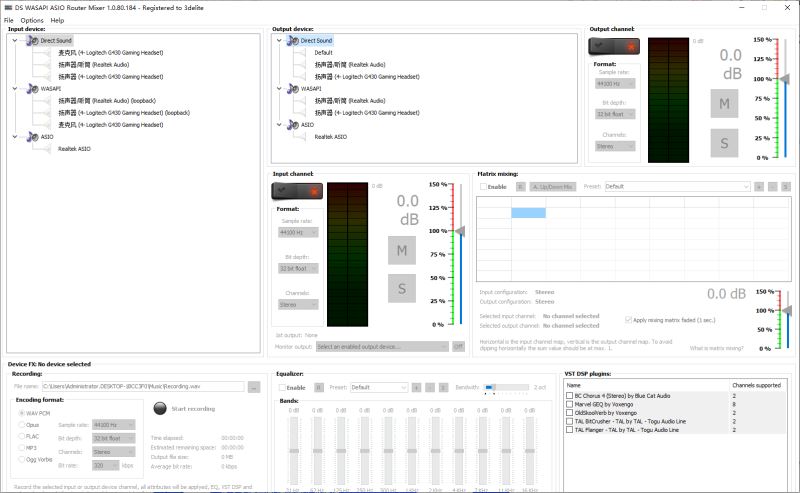
Task: Enable matrix mixing checkbox
Action: point(483,187)
